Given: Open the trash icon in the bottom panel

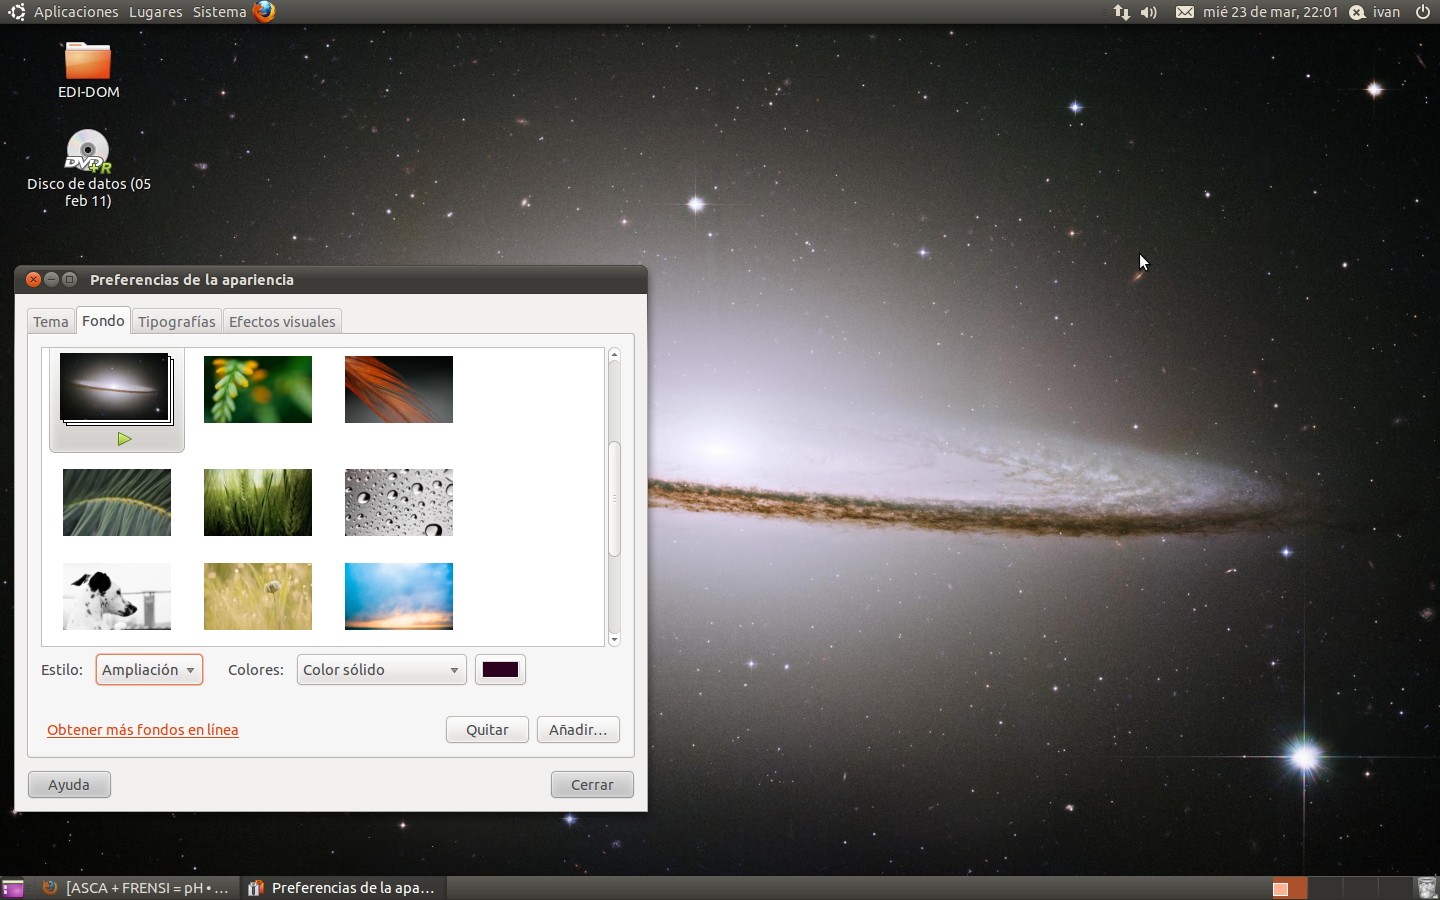Looking at the screenshot, I should point(1426,888).
